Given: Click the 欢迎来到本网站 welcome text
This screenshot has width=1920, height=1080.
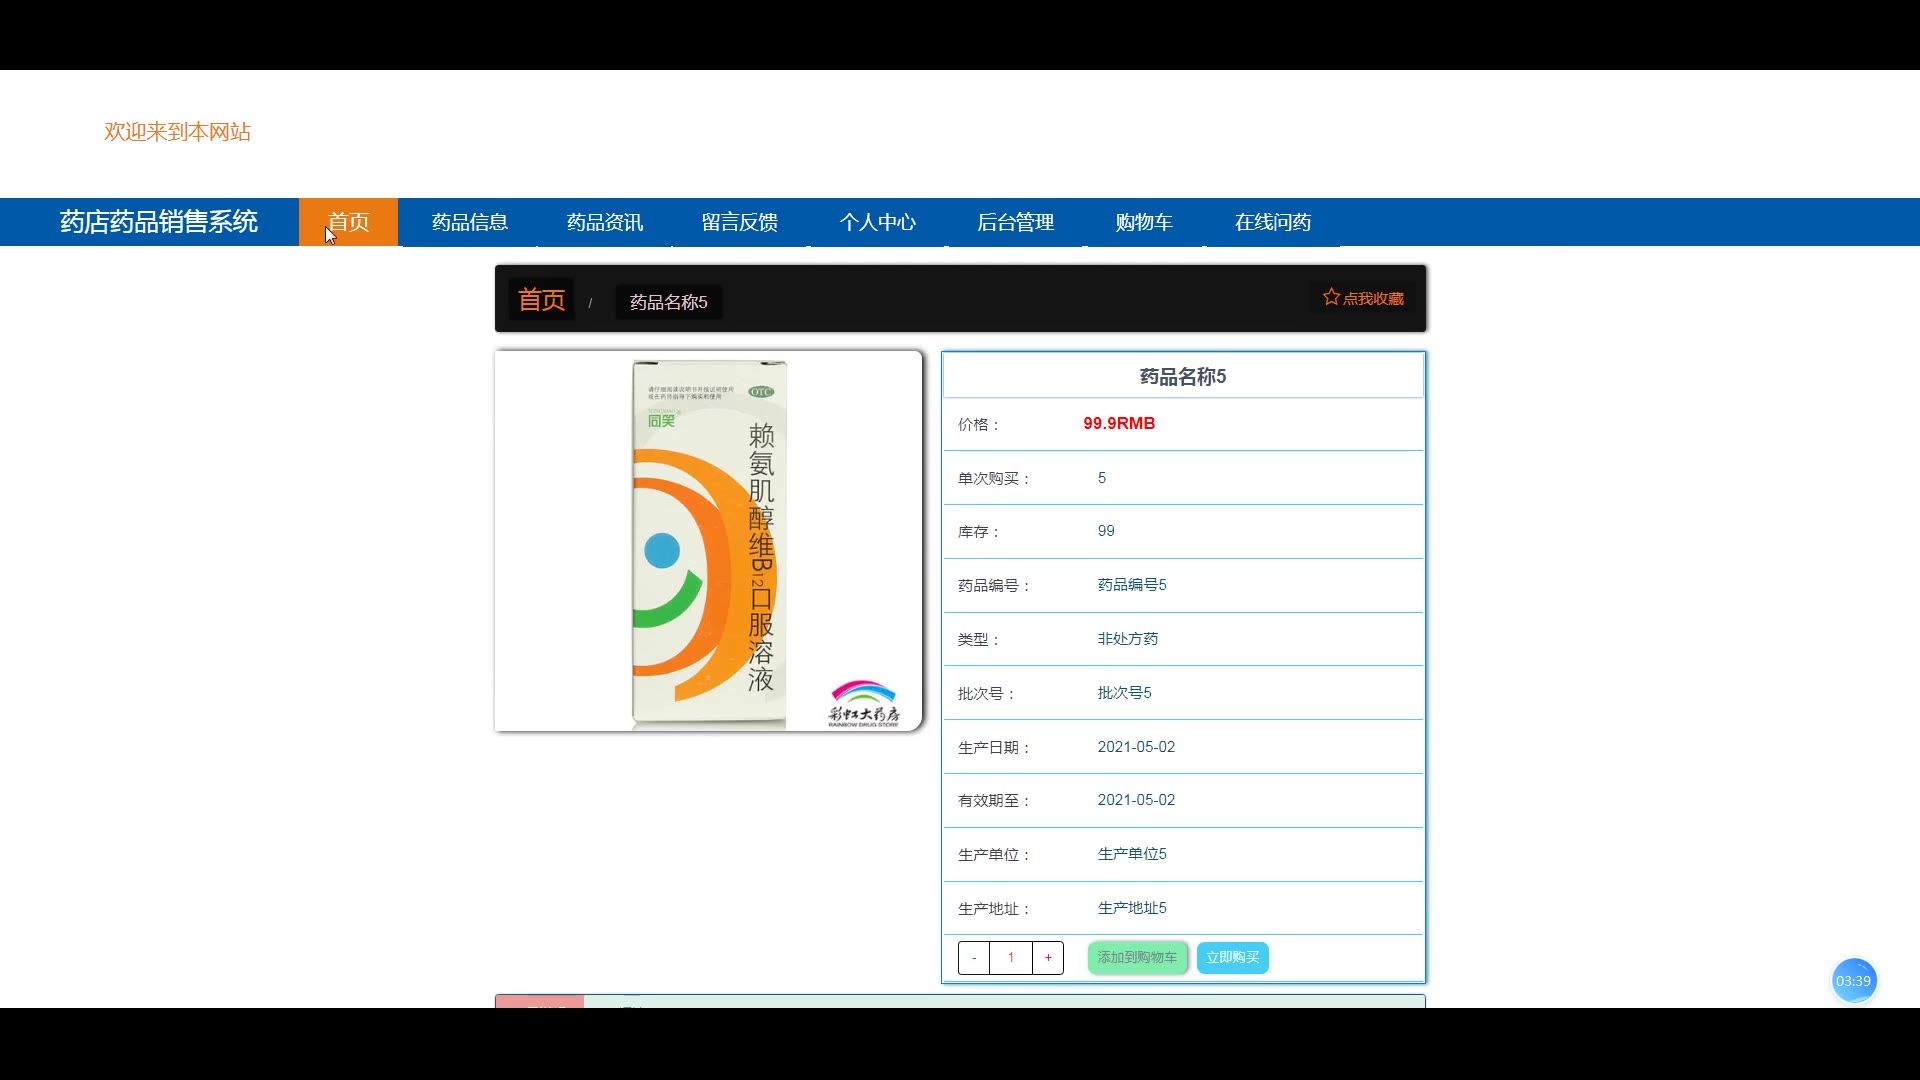Looking at the screenshot, I should (177, 132).
